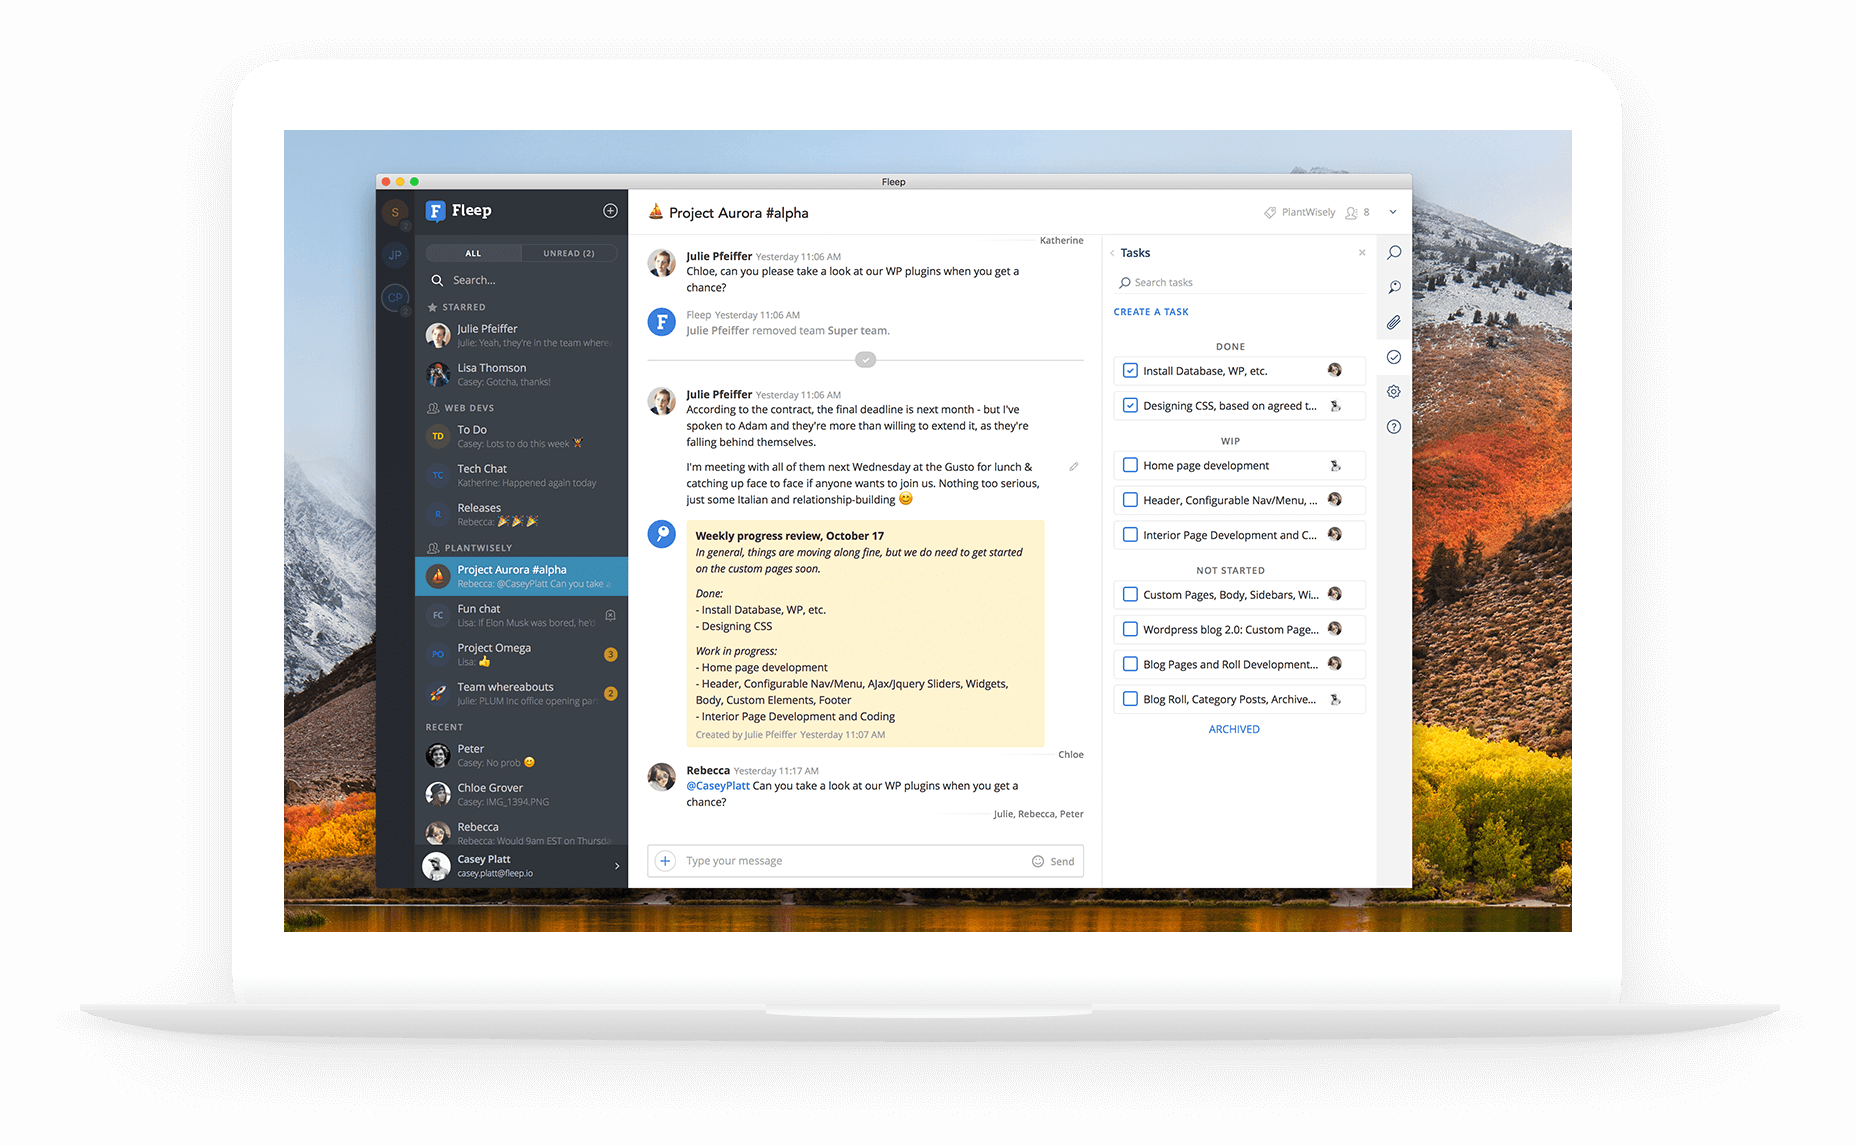
Task: Open the Archived tasks link
Action: point(1233,729)
